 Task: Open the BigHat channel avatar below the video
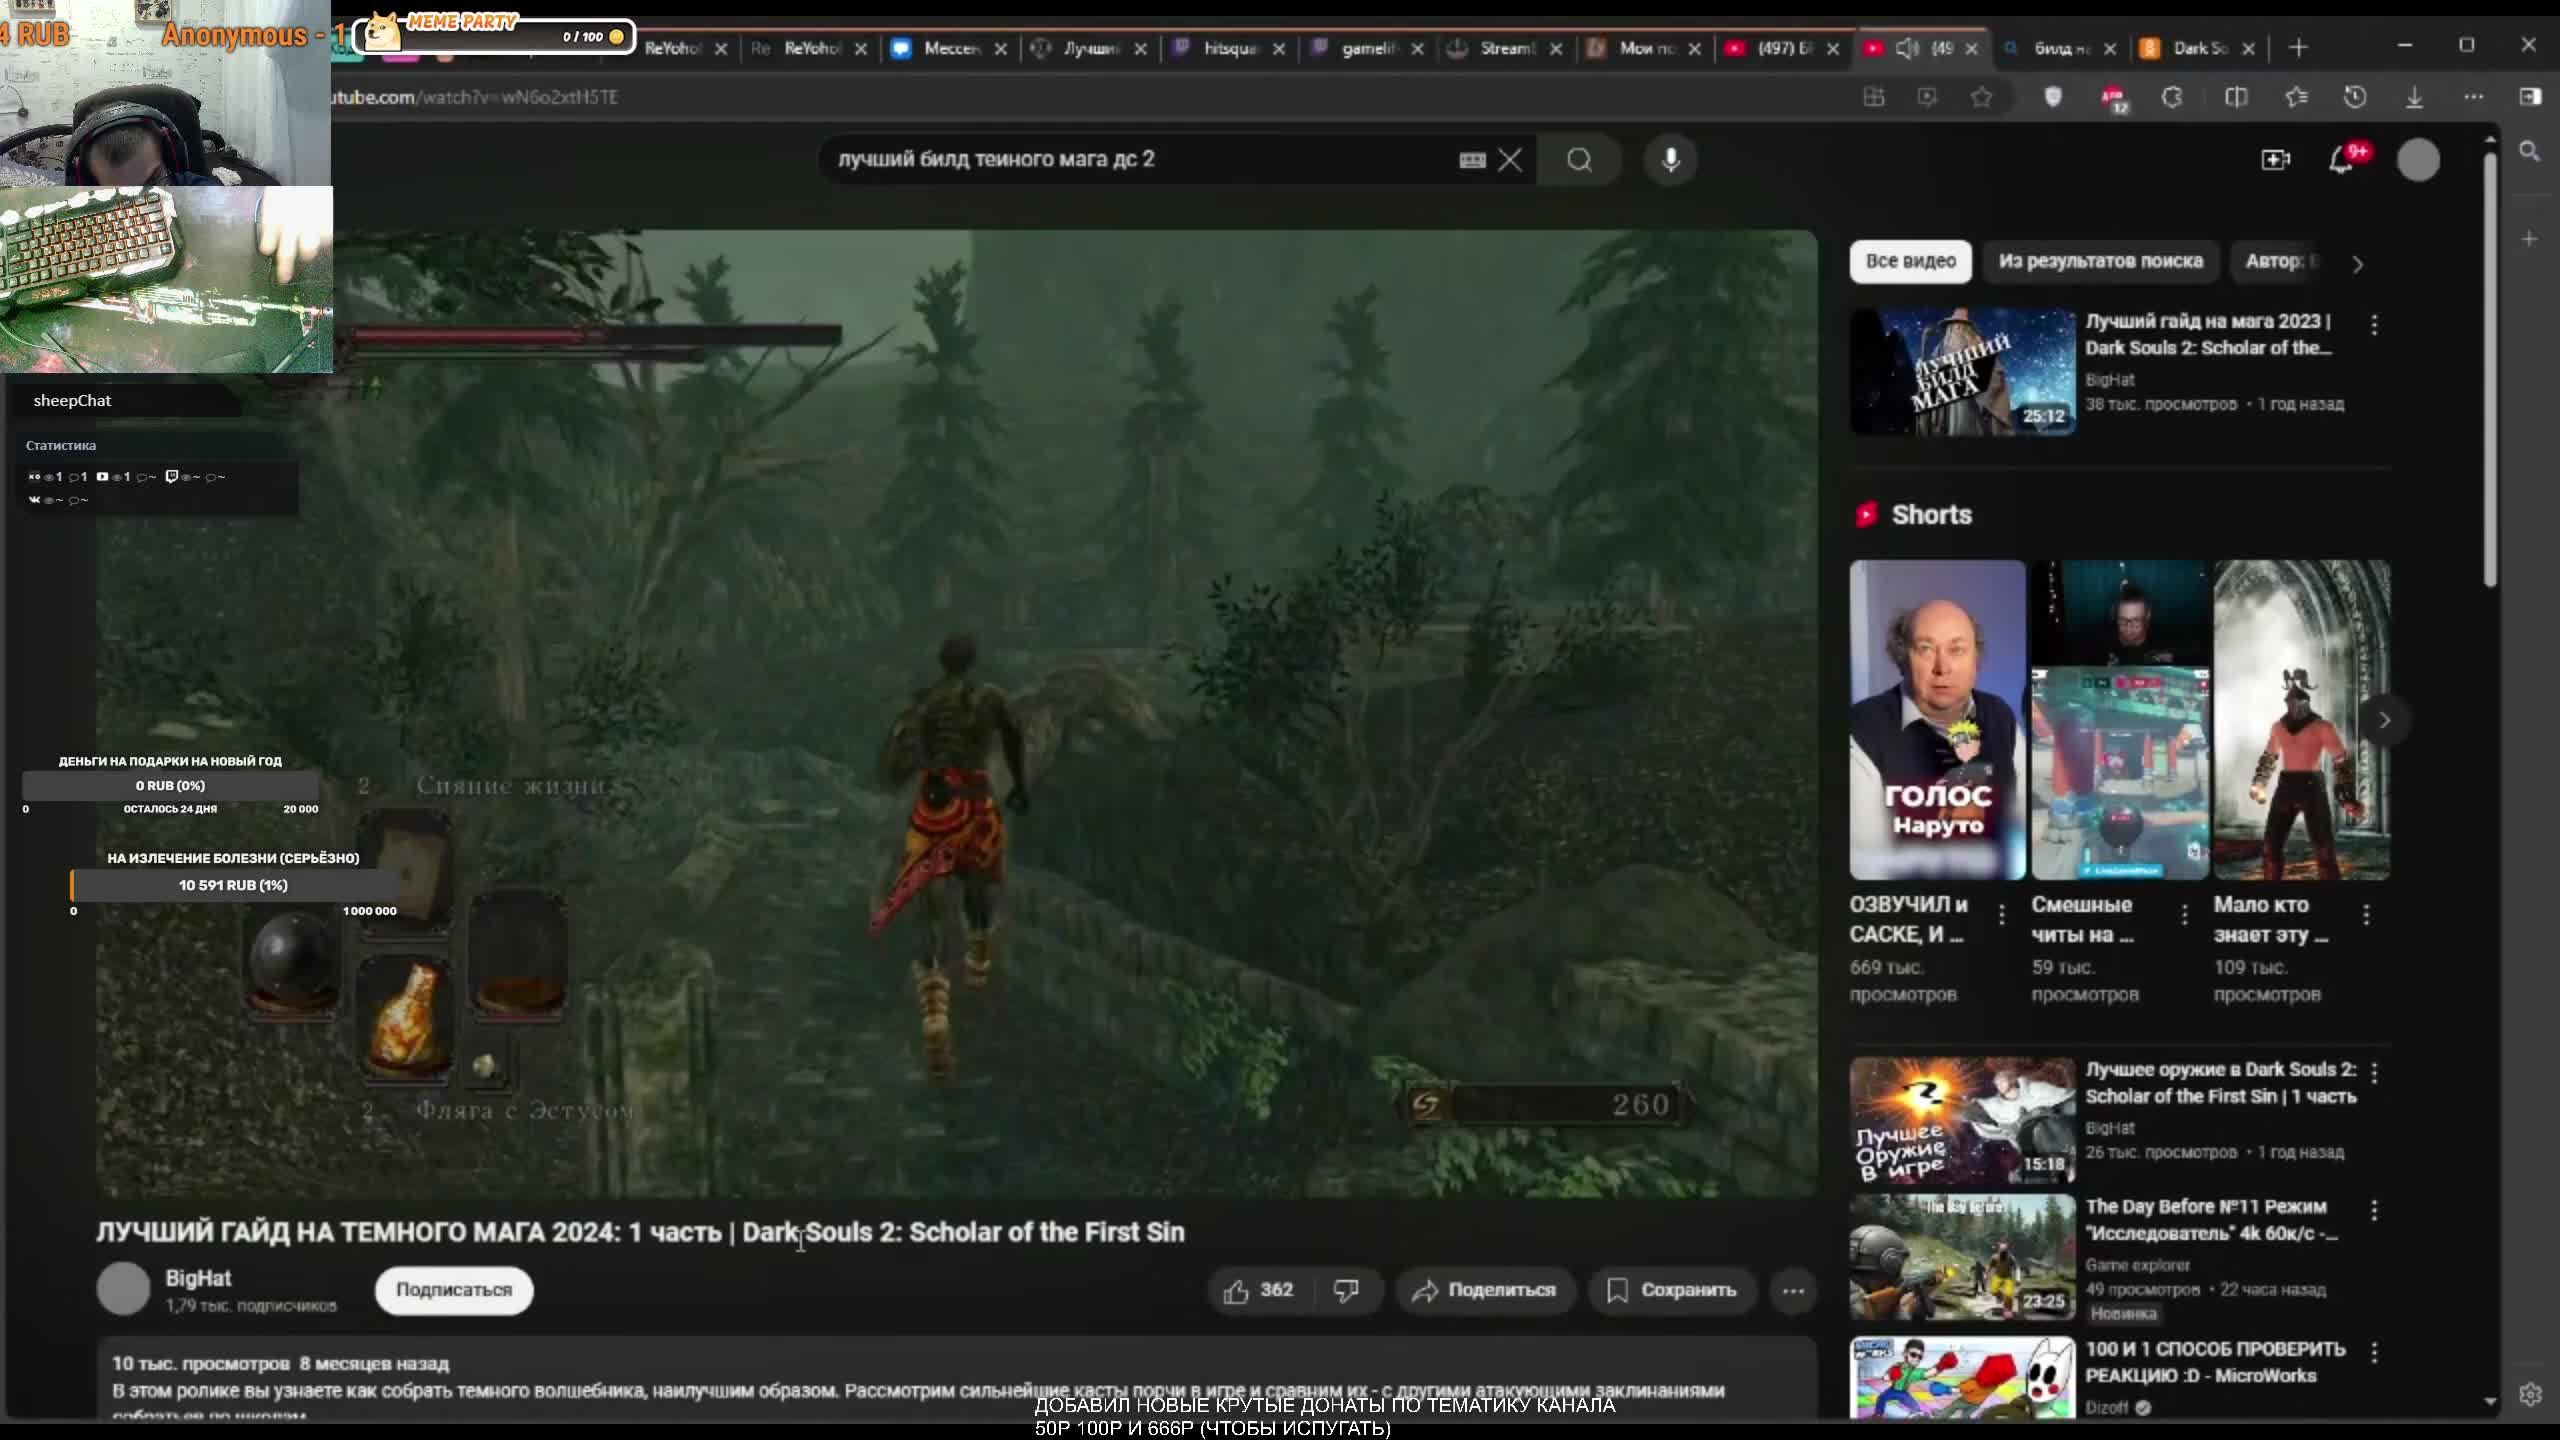123,1288
